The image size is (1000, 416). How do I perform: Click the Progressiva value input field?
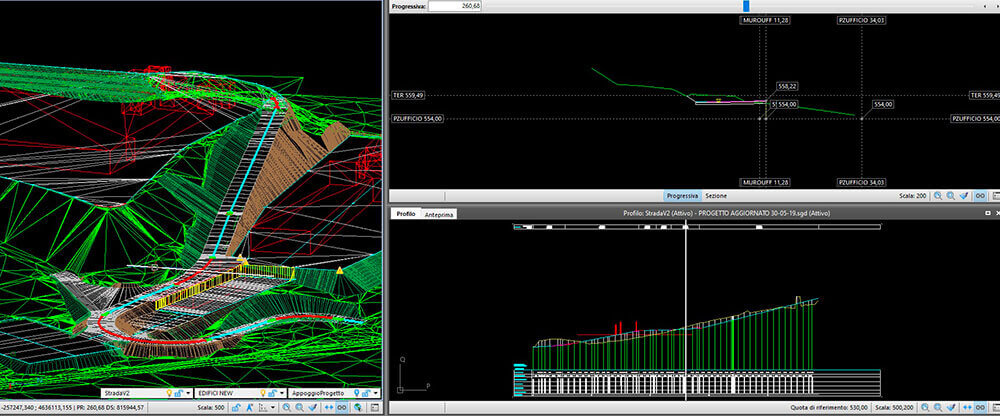pyautogui.click(x=456, y=6)
